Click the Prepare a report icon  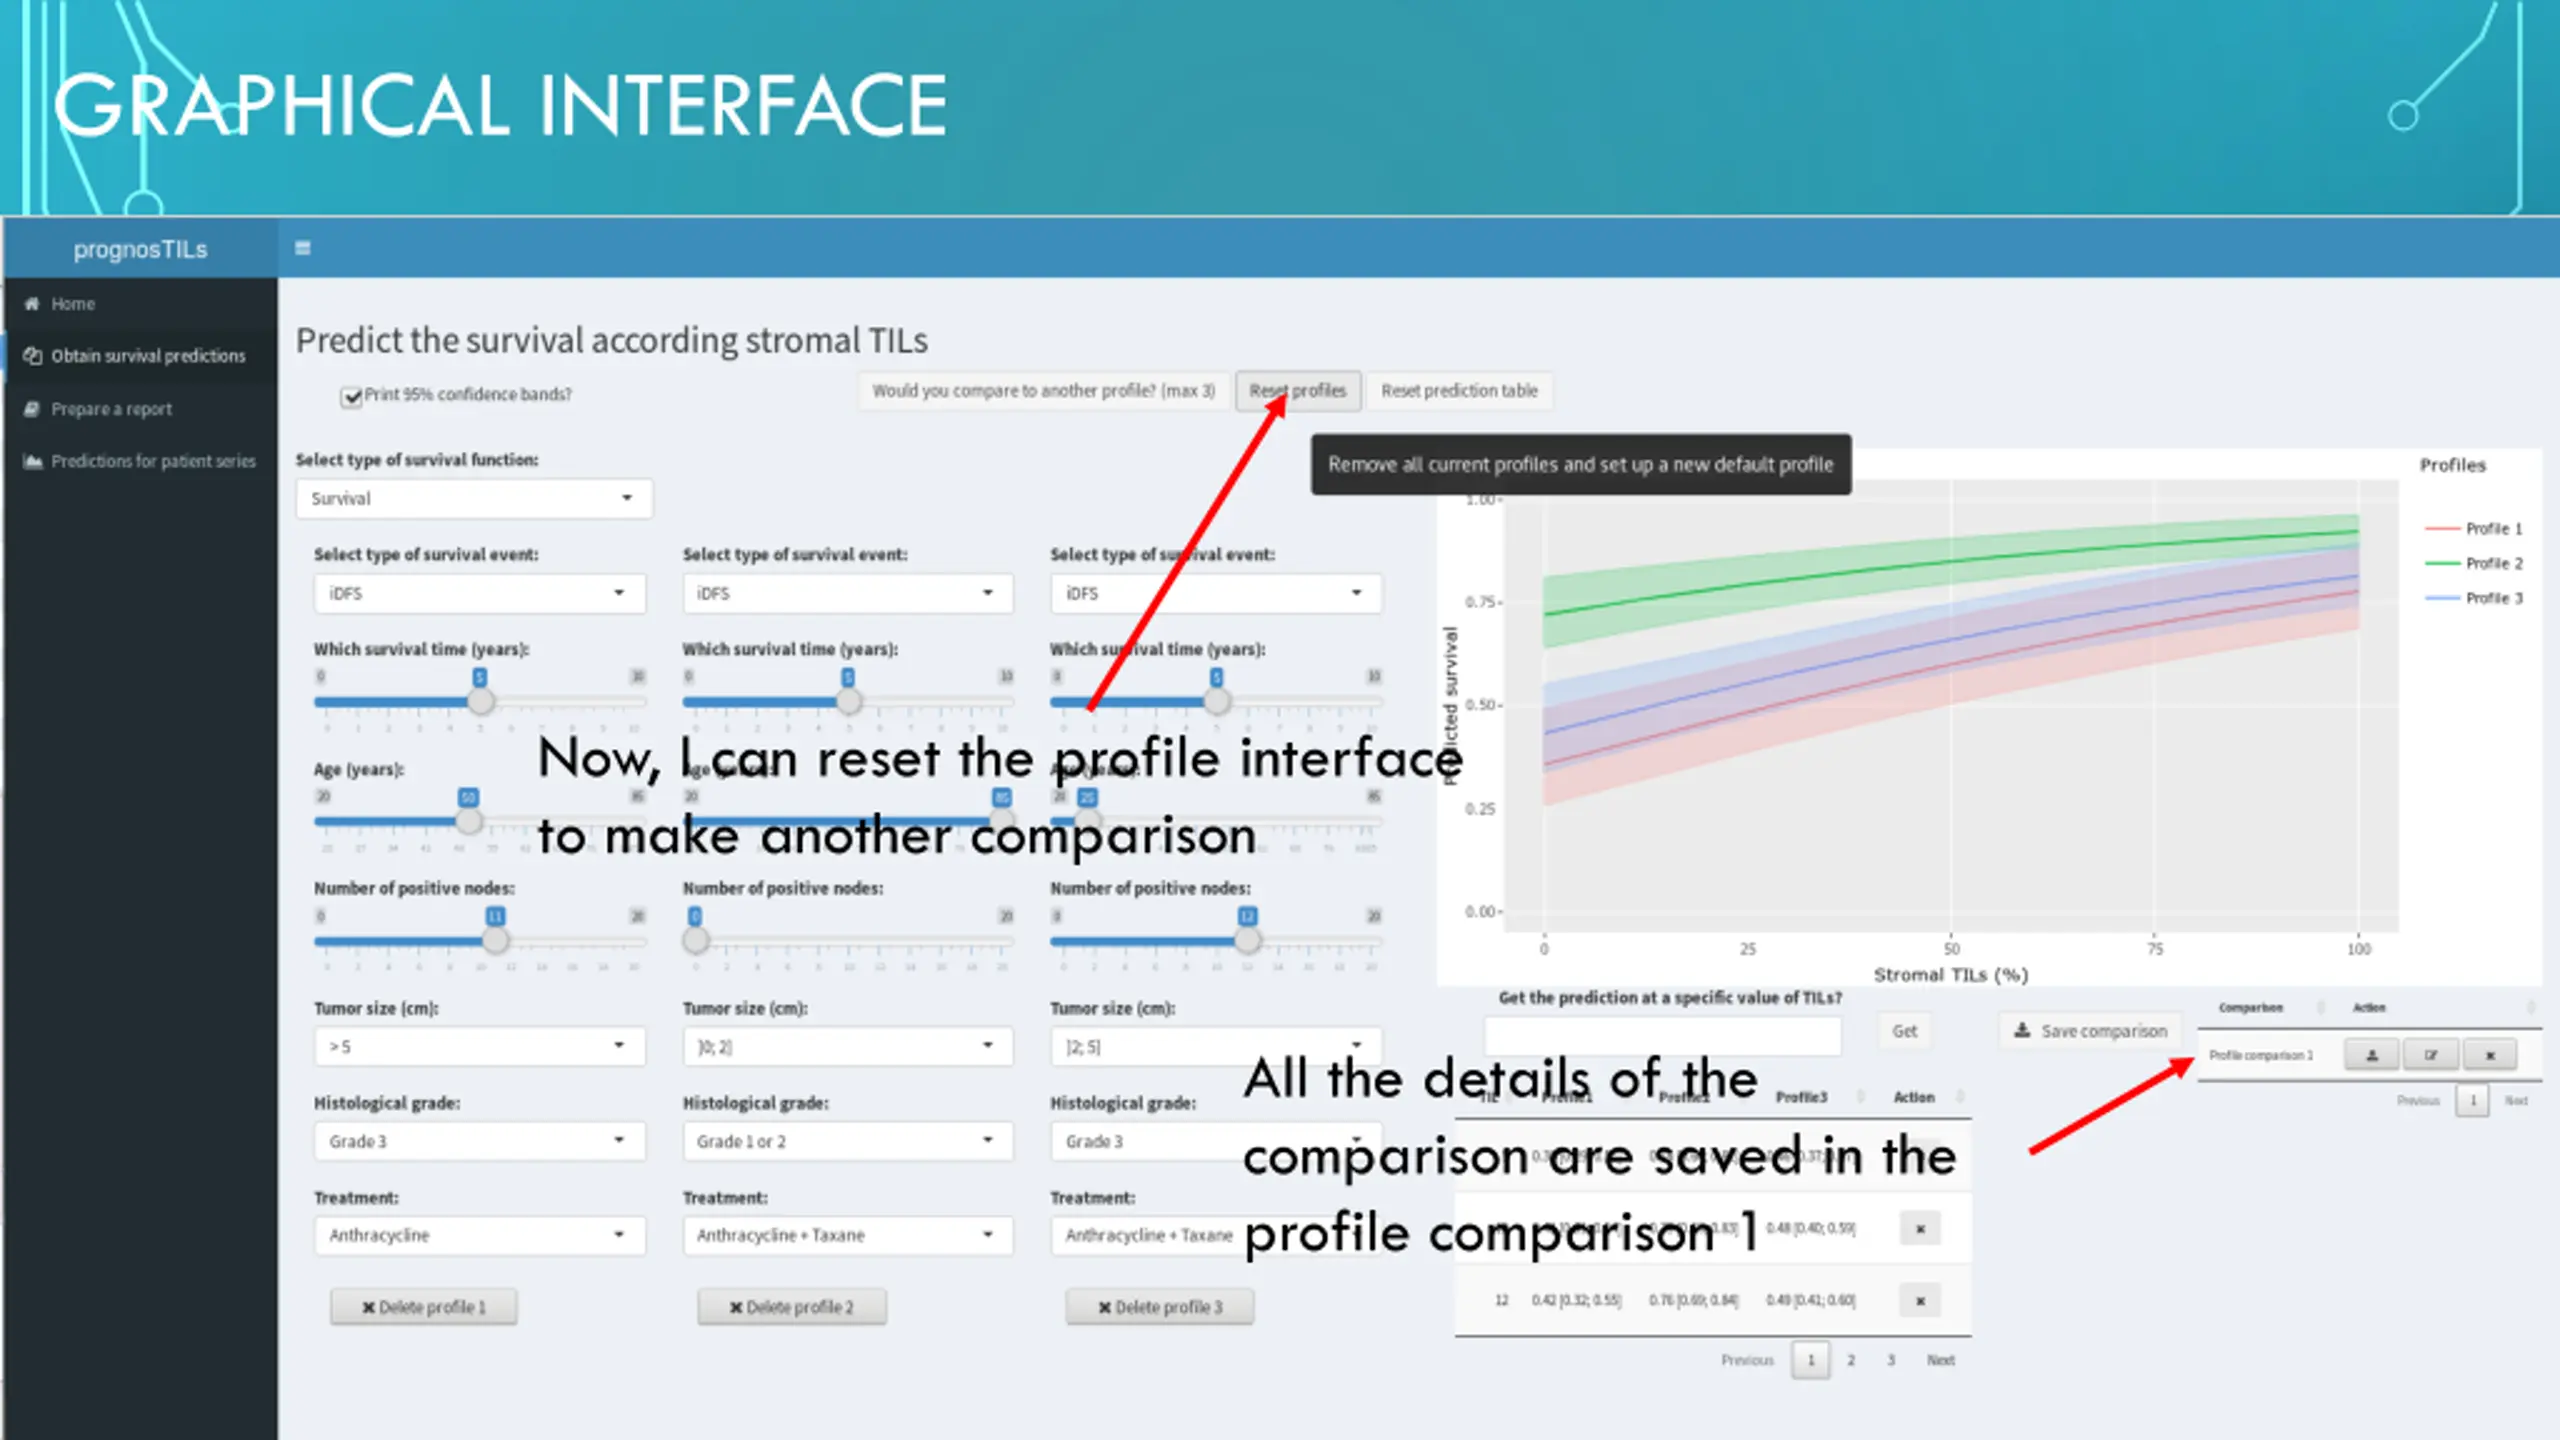(32, 409)
